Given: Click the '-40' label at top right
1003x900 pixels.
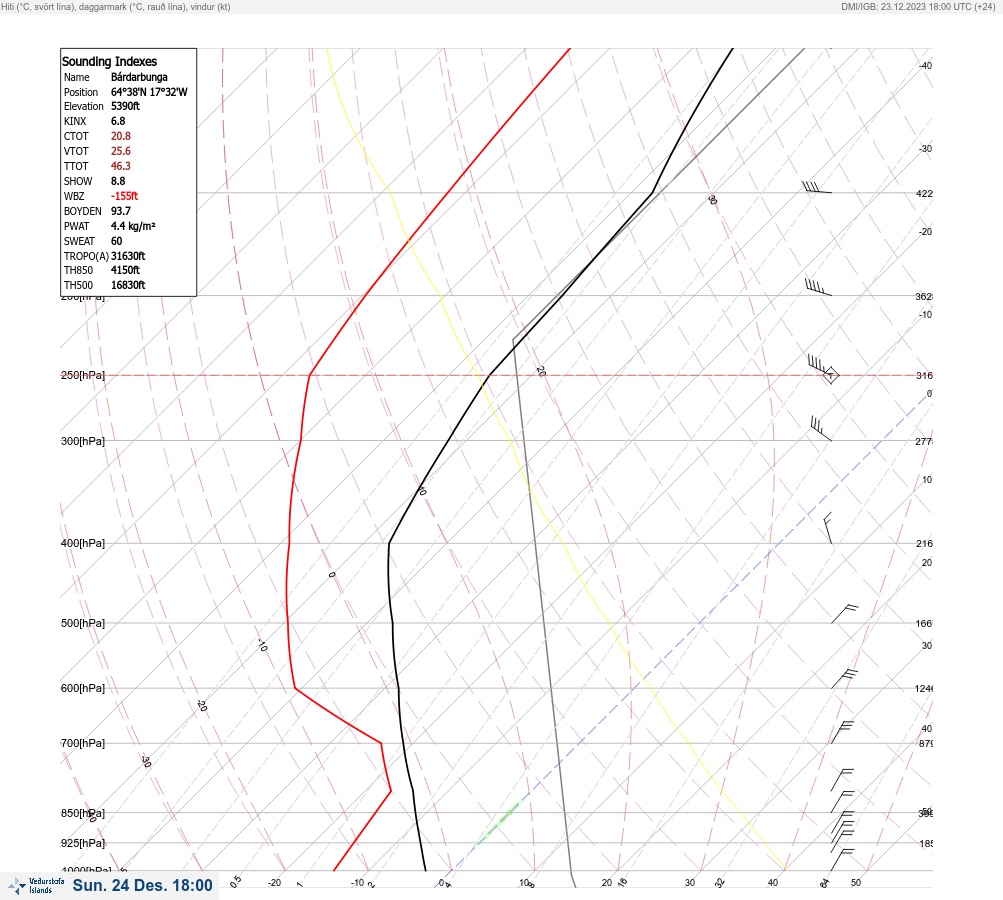Looking at the screenshot, I should pos(925,65).
